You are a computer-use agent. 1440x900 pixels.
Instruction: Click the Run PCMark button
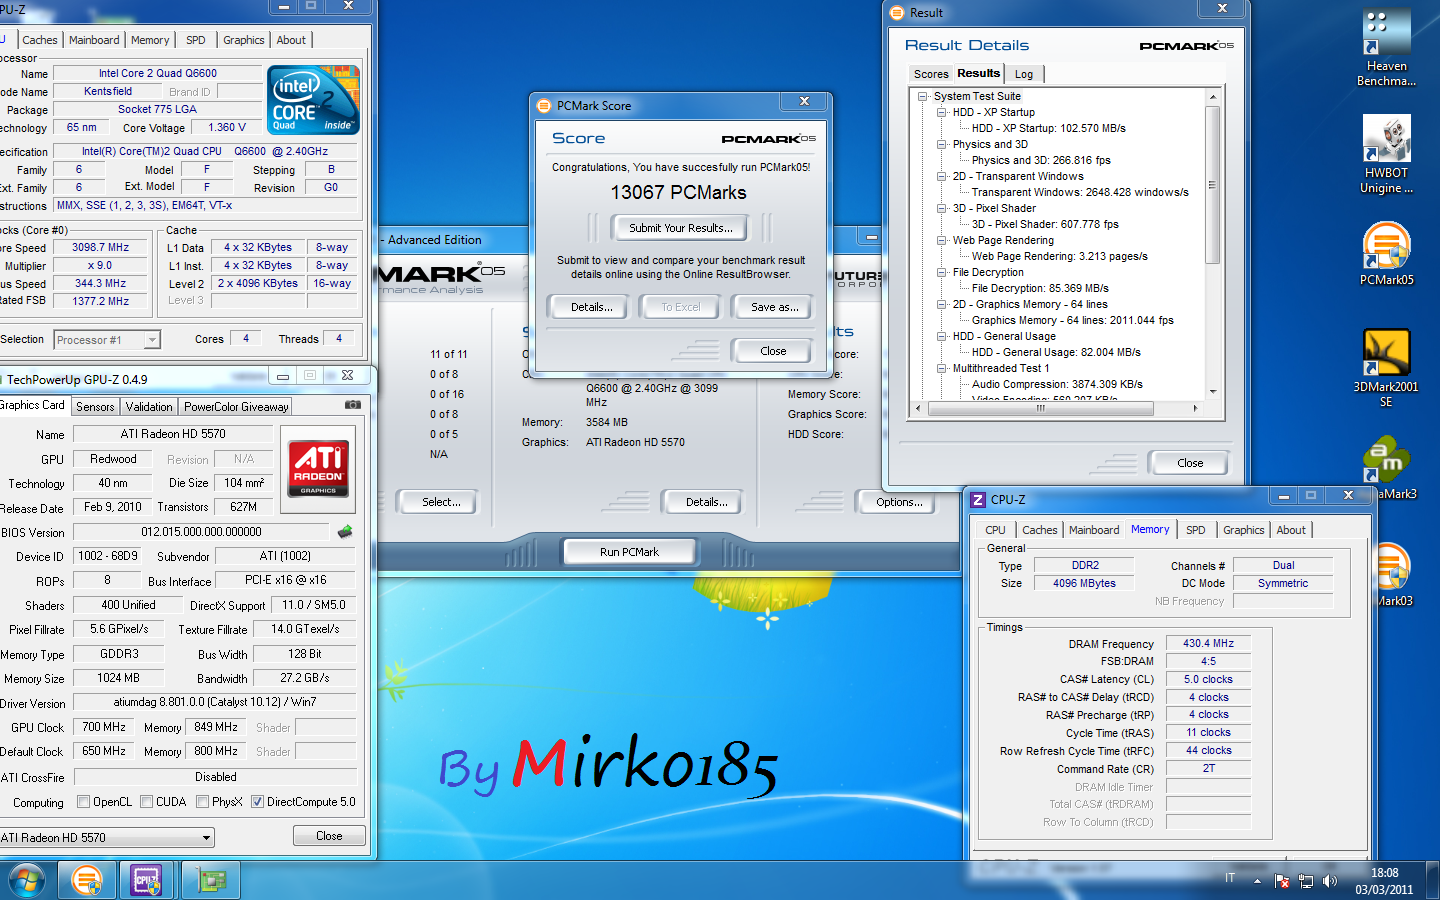(x=629, y=552)
